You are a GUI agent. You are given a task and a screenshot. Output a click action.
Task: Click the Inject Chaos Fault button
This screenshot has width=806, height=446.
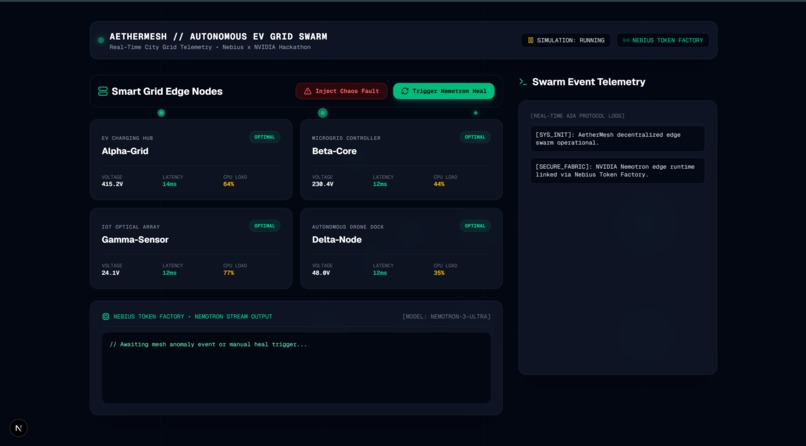click(341, 91)
